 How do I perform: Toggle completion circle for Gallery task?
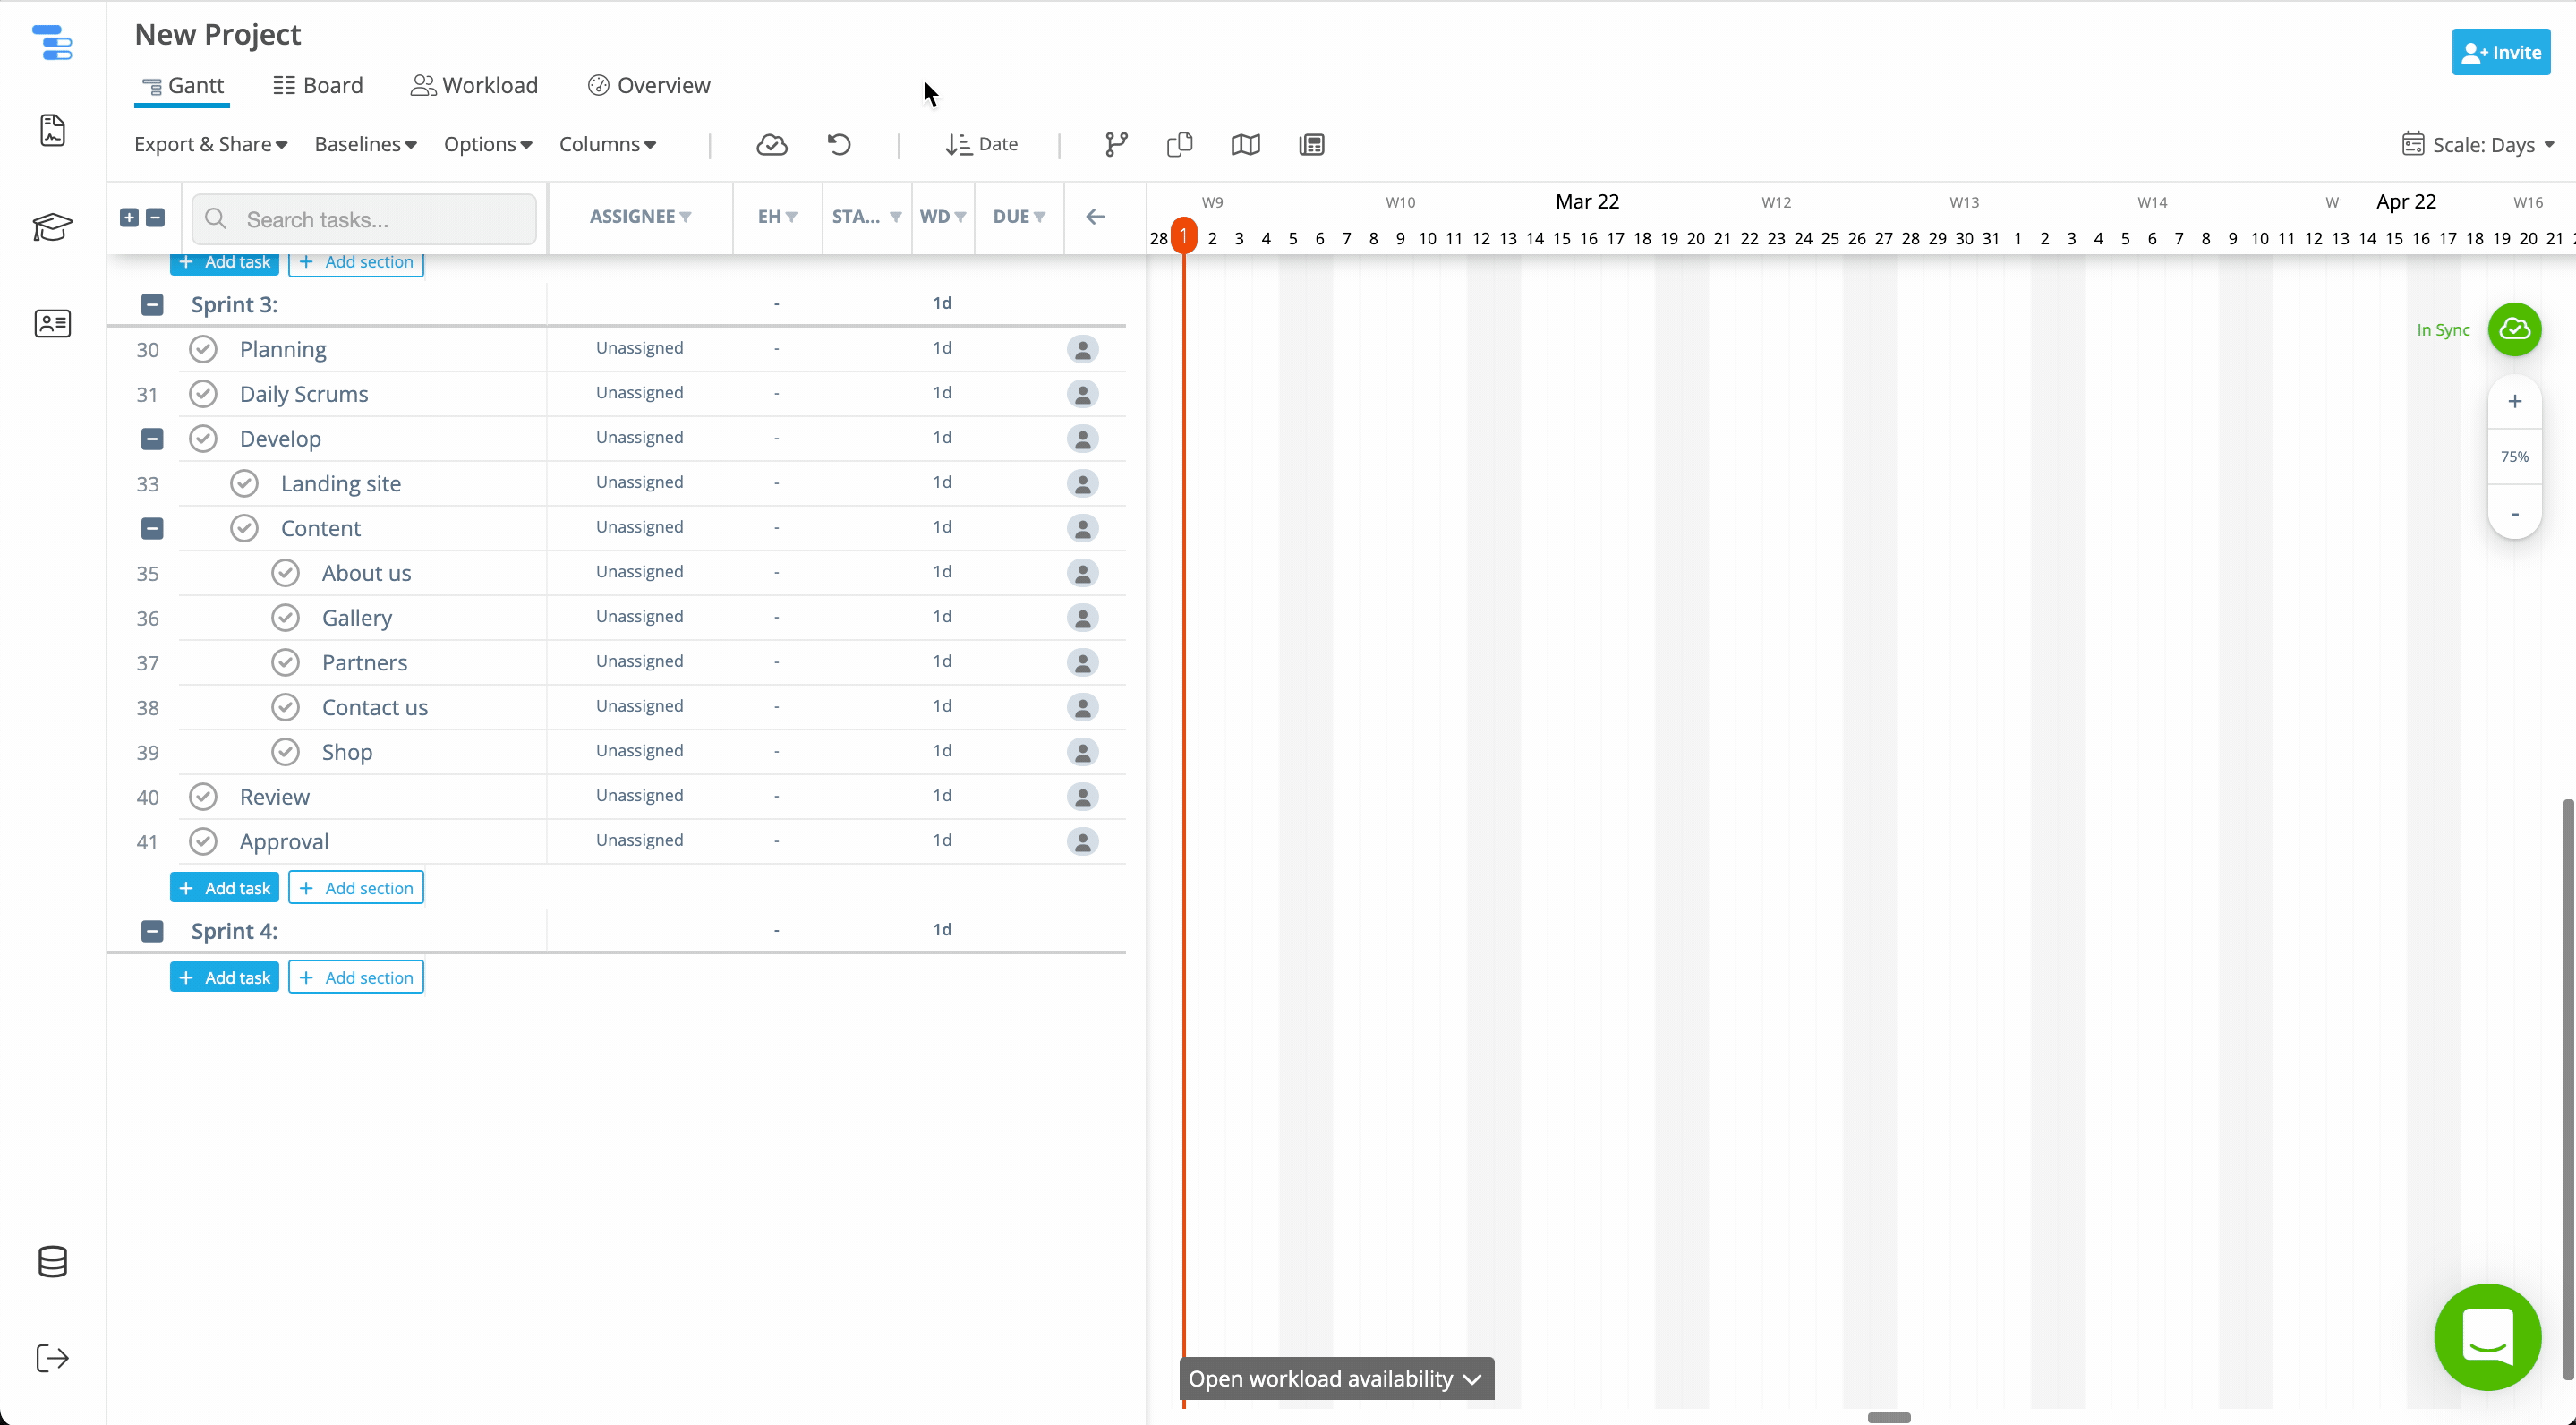point(285,618)
